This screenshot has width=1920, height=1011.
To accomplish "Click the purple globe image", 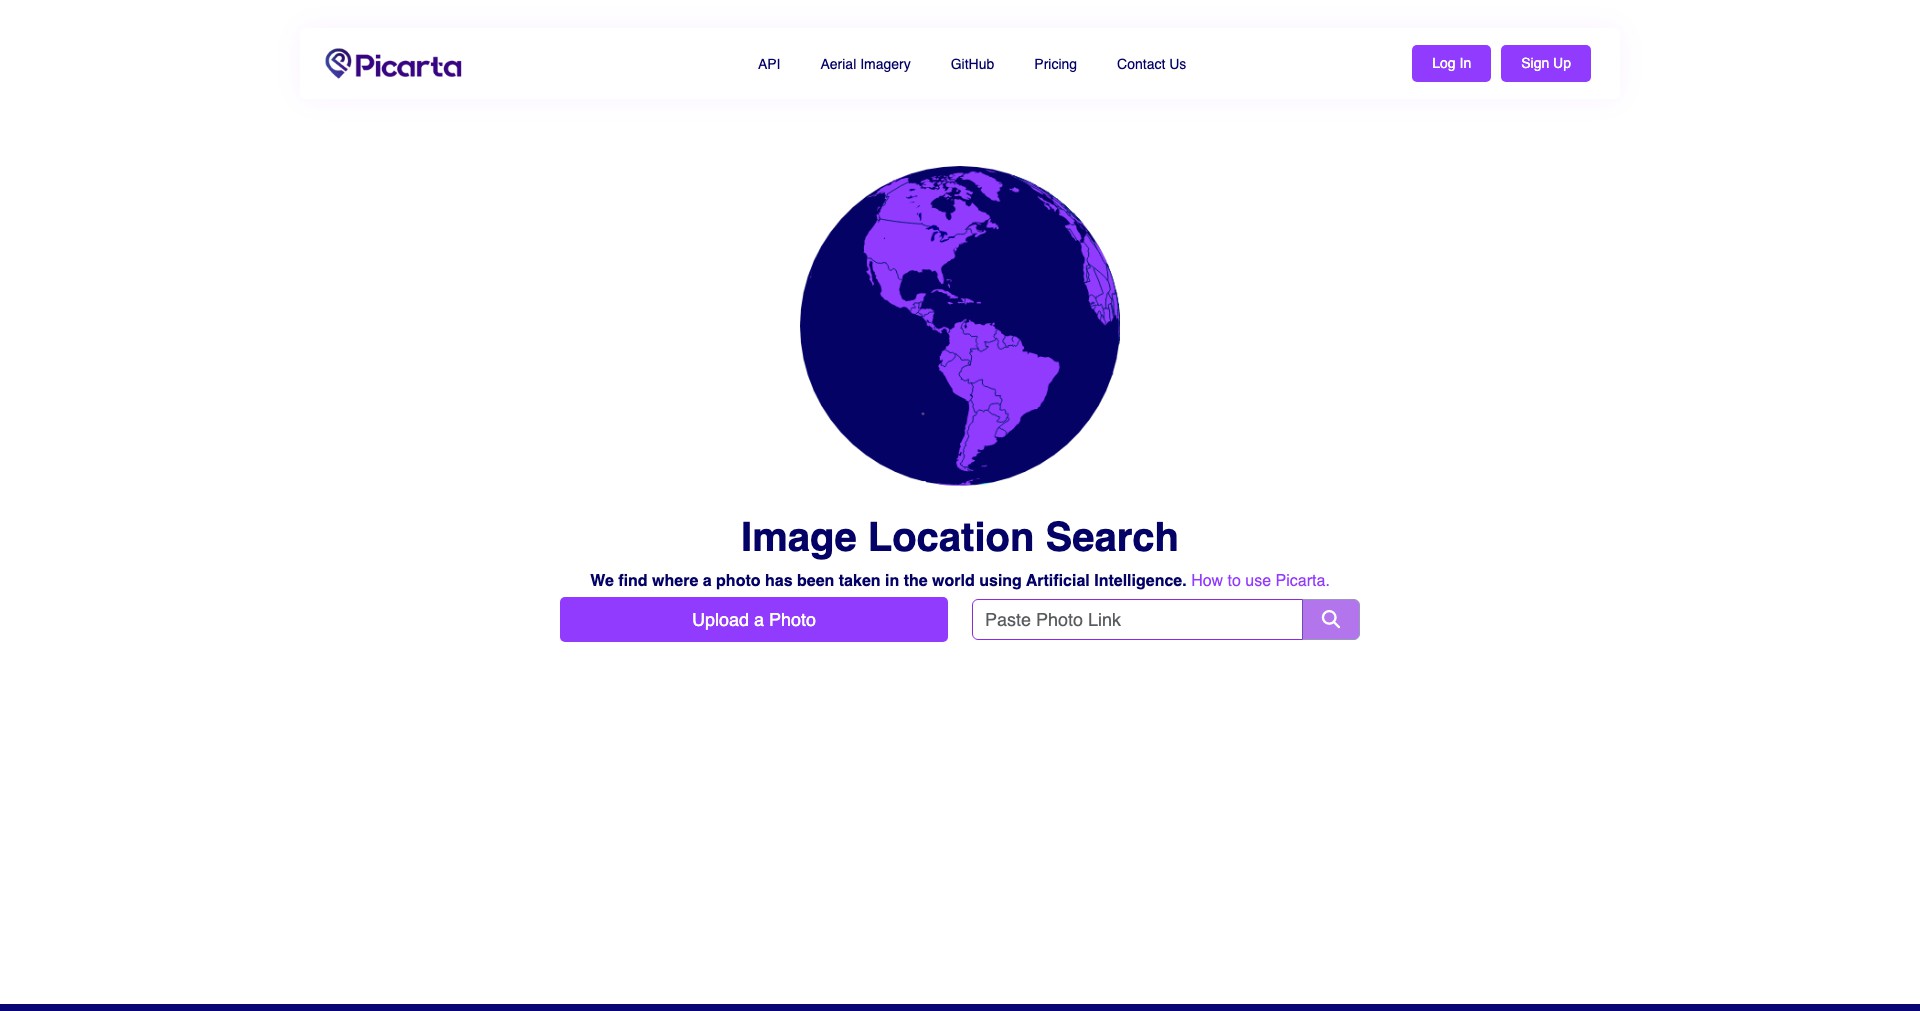I will click(x=960, y=326).
